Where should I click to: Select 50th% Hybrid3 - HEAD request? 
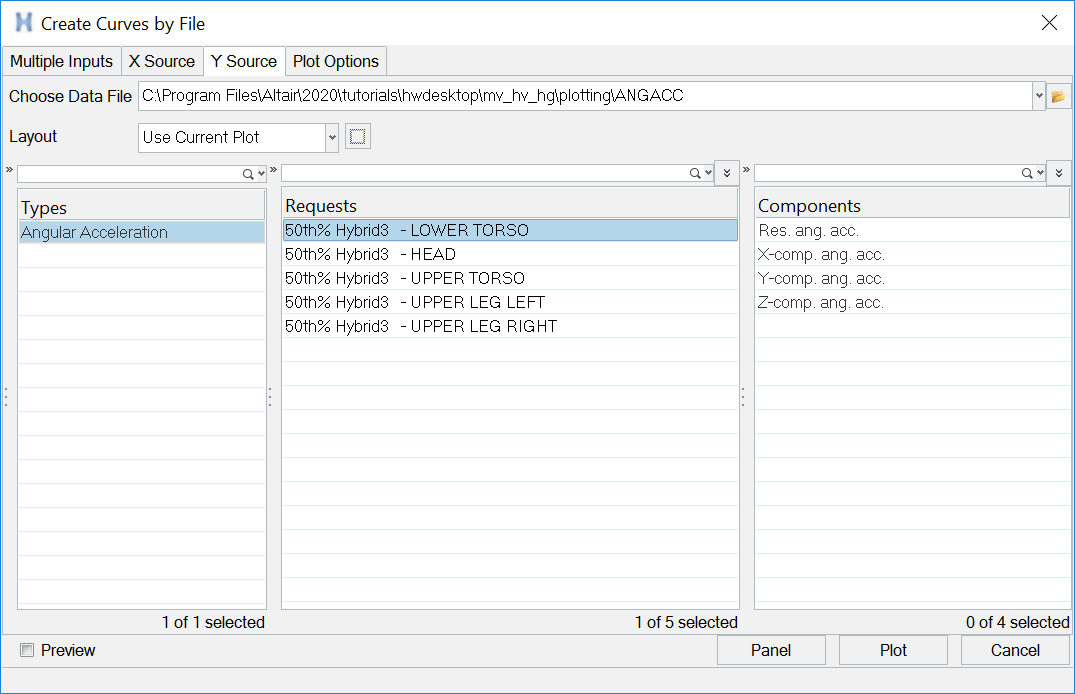click(x=510, y=254)
